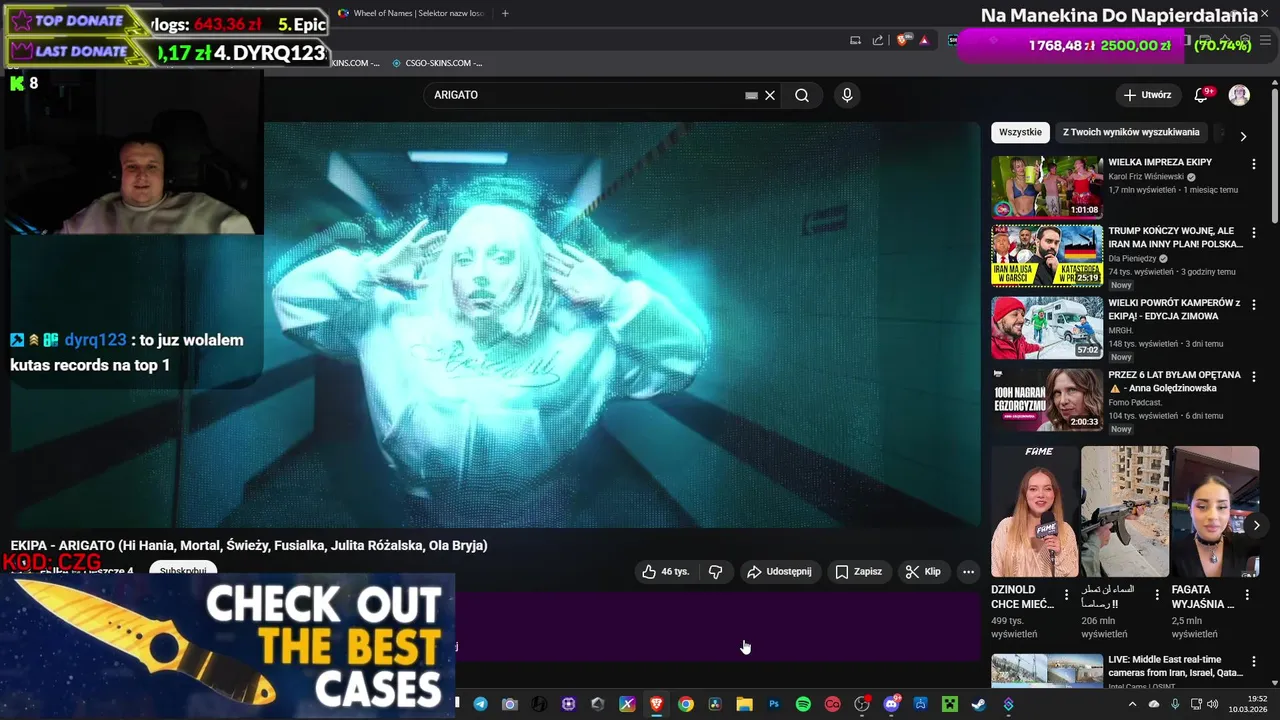
Task: Open LIVE Middle East real-time cameras title
Action: (x=1174, y=666)
